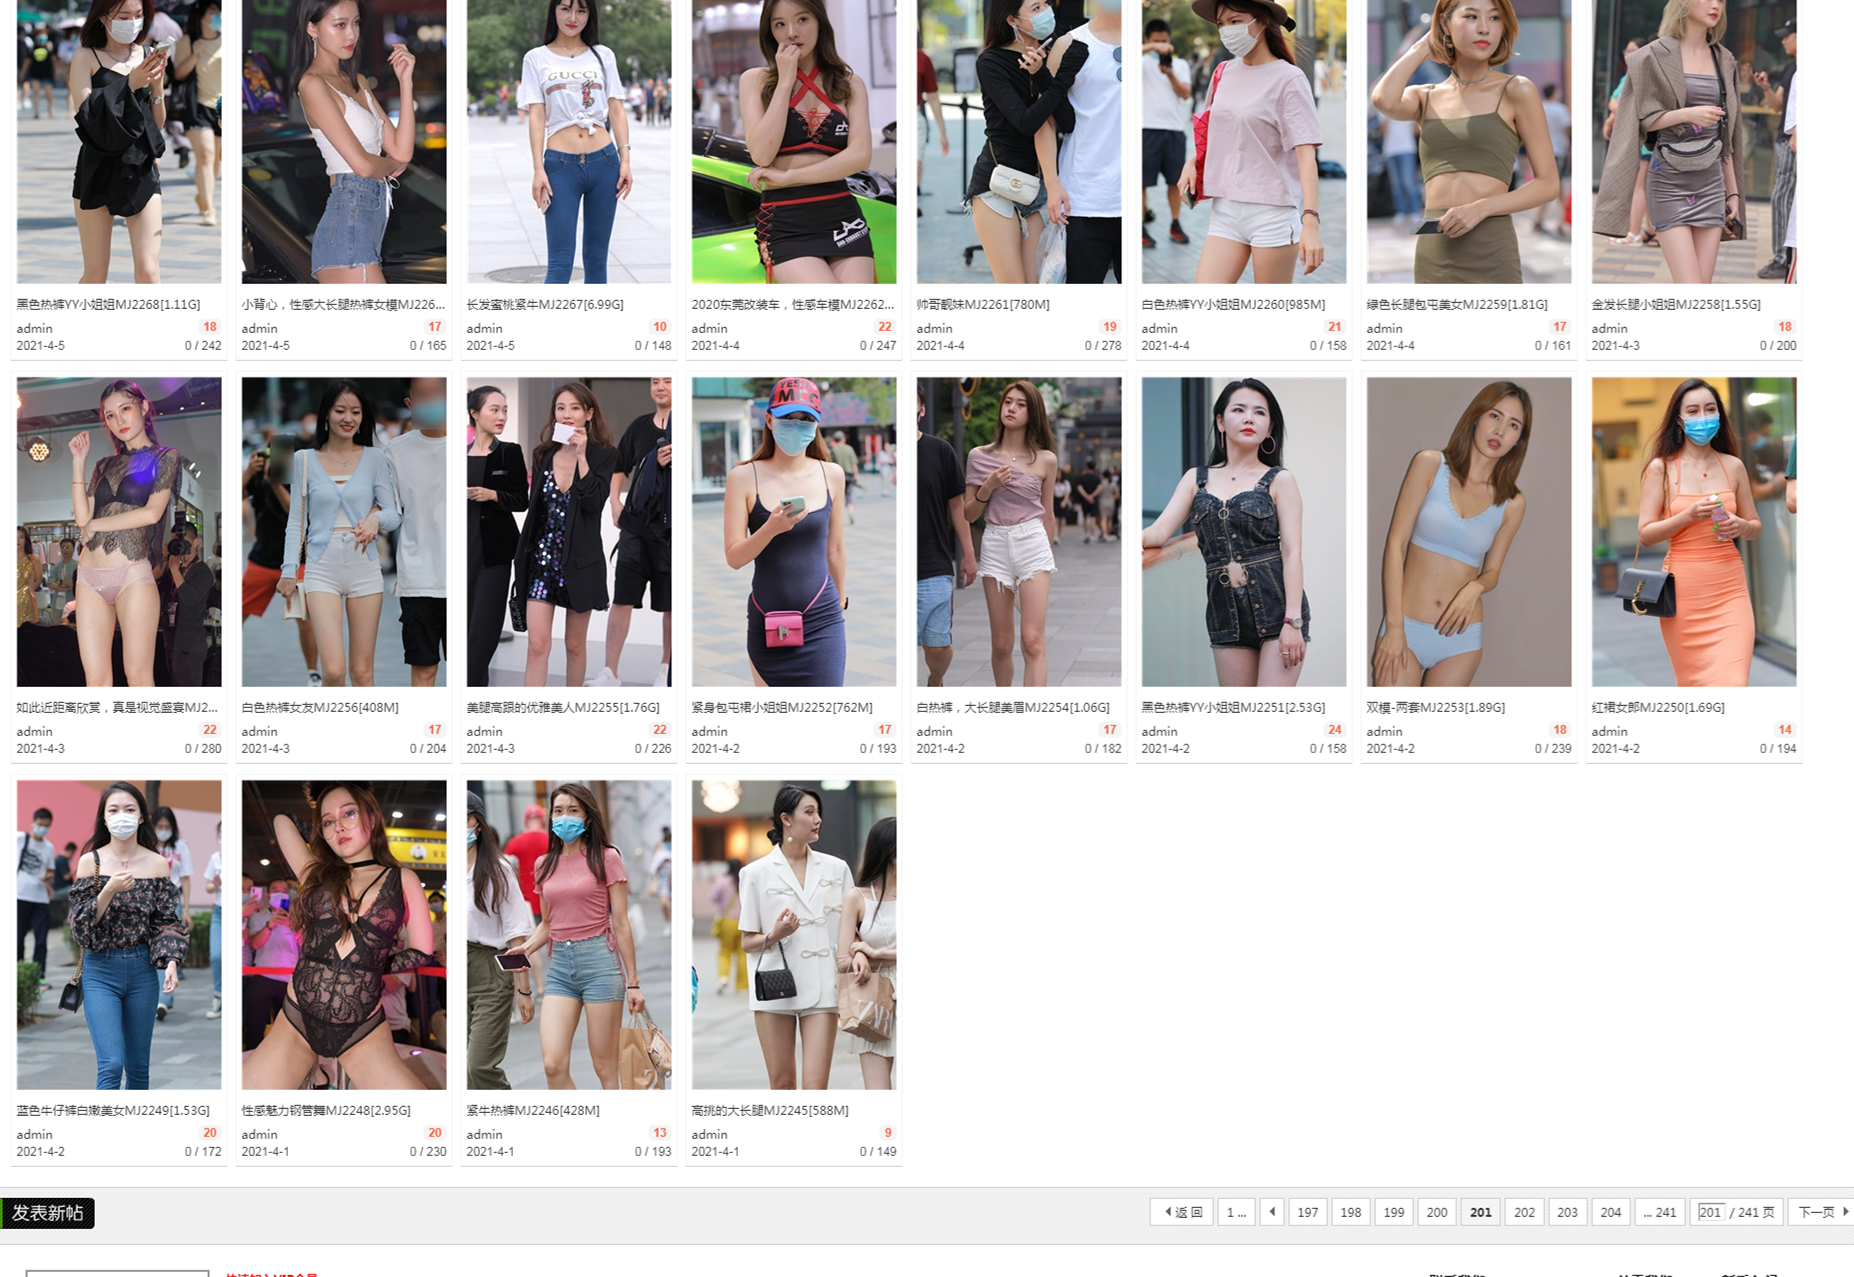This screenshot has height=1277, width=1854.
Task: Go to page 197
Action: point(1307,1212)
